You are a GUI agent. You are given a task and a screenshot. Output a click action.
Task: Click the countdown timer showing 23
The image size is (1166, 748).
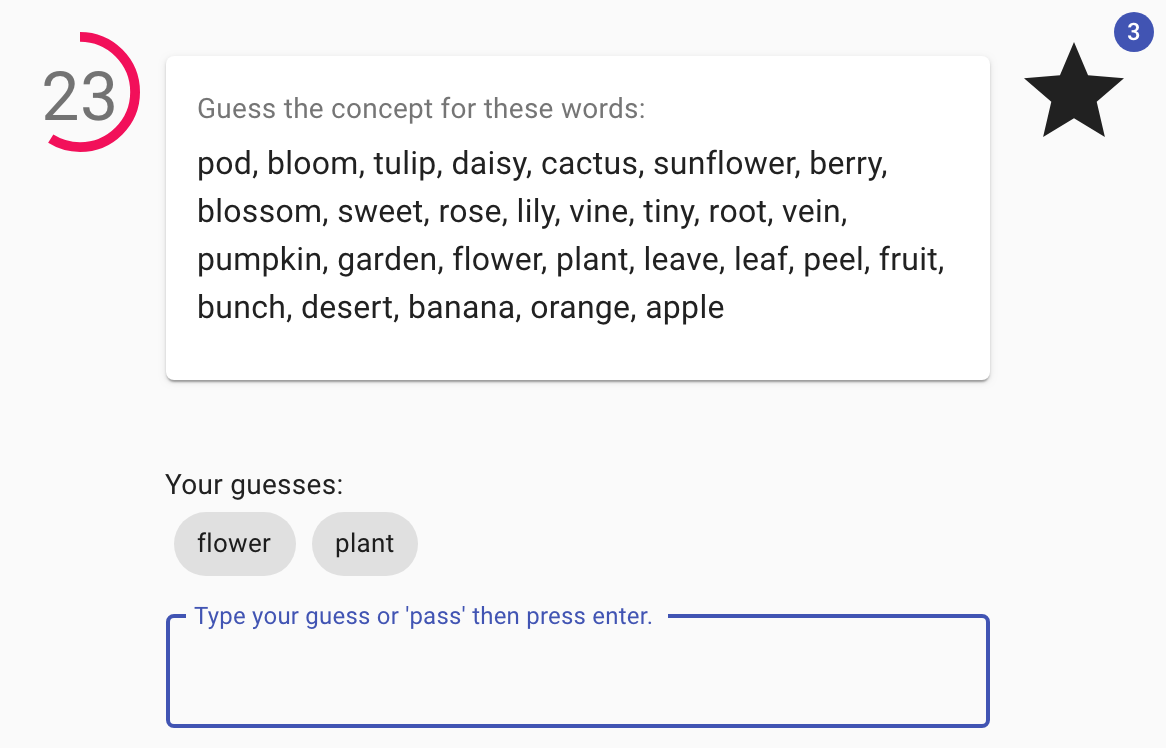[81, 97]
